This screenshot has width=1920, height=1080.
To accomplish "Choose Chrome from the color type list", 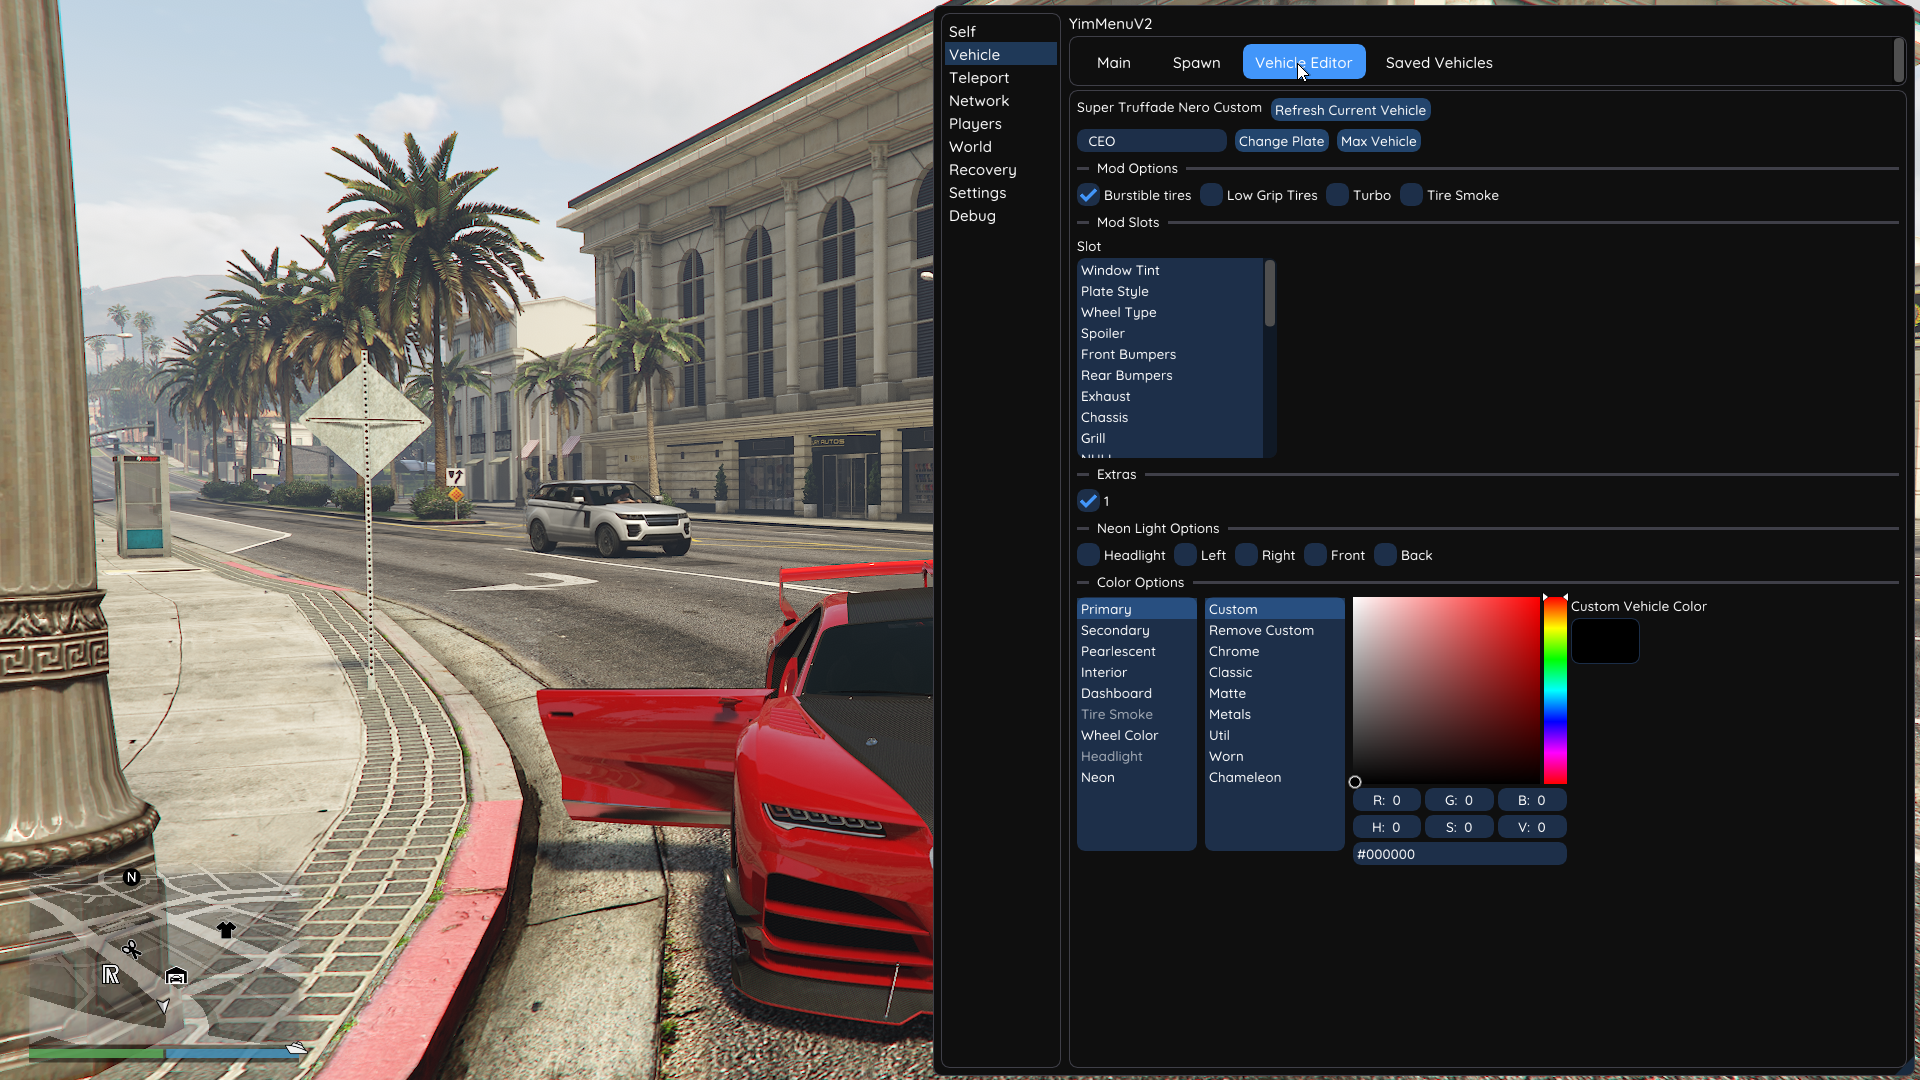I will point(1233,651).
